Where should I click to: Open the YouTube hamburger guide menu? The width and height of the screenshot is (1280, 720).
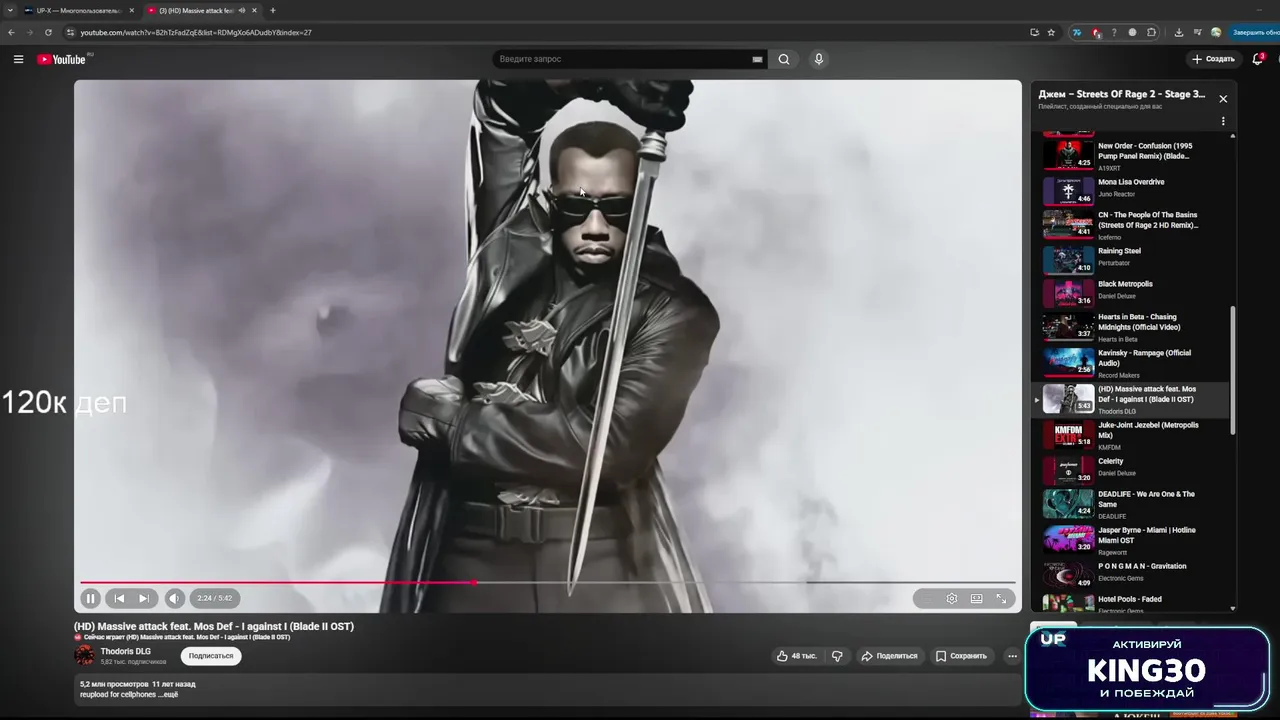(18, 59)
